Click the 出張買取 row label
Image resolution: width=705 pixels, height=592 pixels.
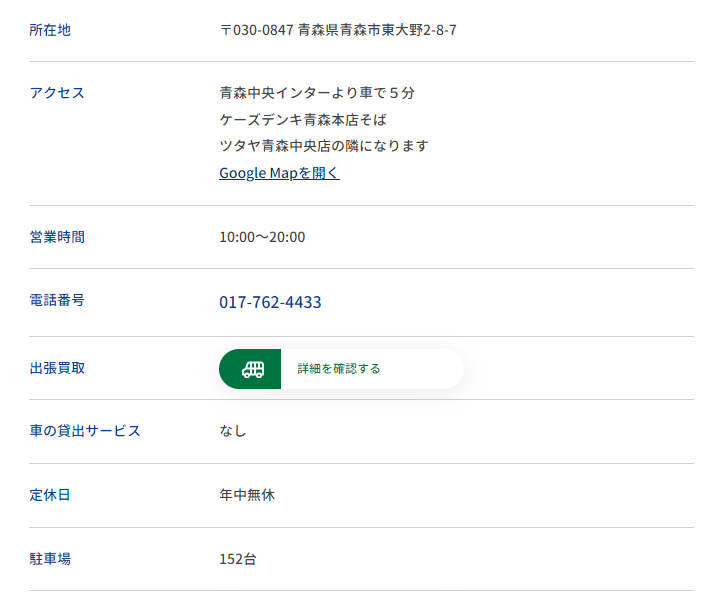57,368
